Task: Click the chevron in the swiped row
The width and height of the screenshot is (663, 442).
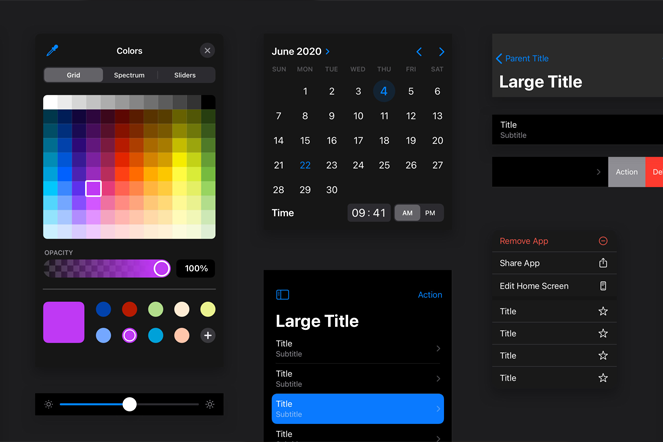Action: click(598, 172)
